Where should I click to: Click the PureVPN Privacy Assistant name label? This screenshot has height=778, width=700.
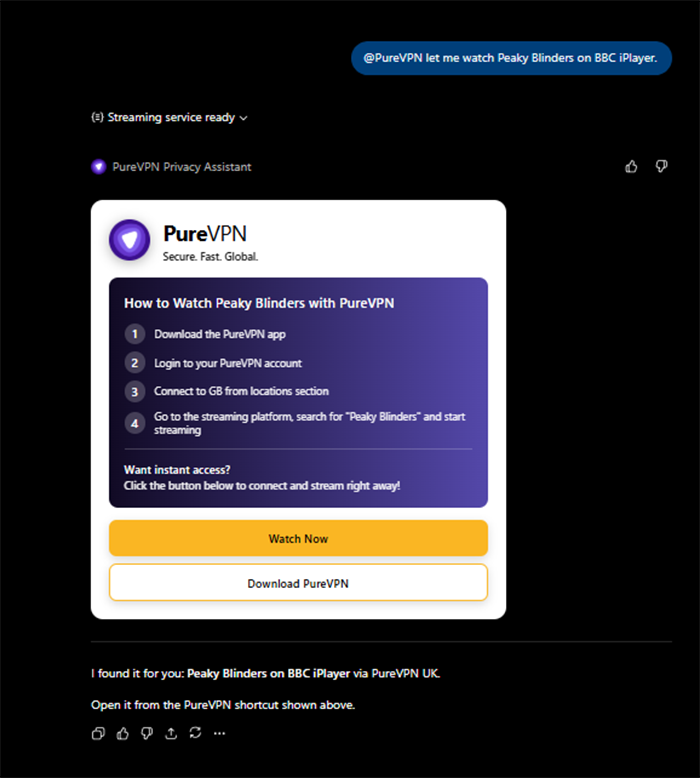pos(182,167)
